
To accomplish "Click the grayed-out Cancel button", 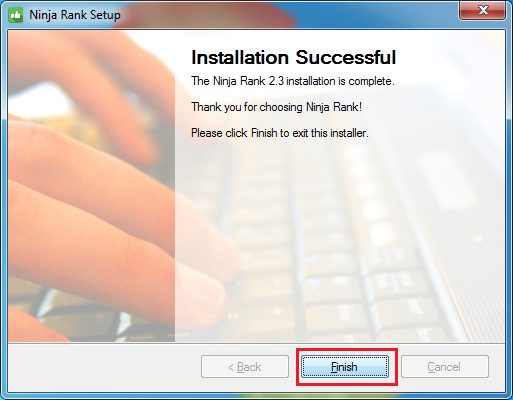I will coord(445,367).
